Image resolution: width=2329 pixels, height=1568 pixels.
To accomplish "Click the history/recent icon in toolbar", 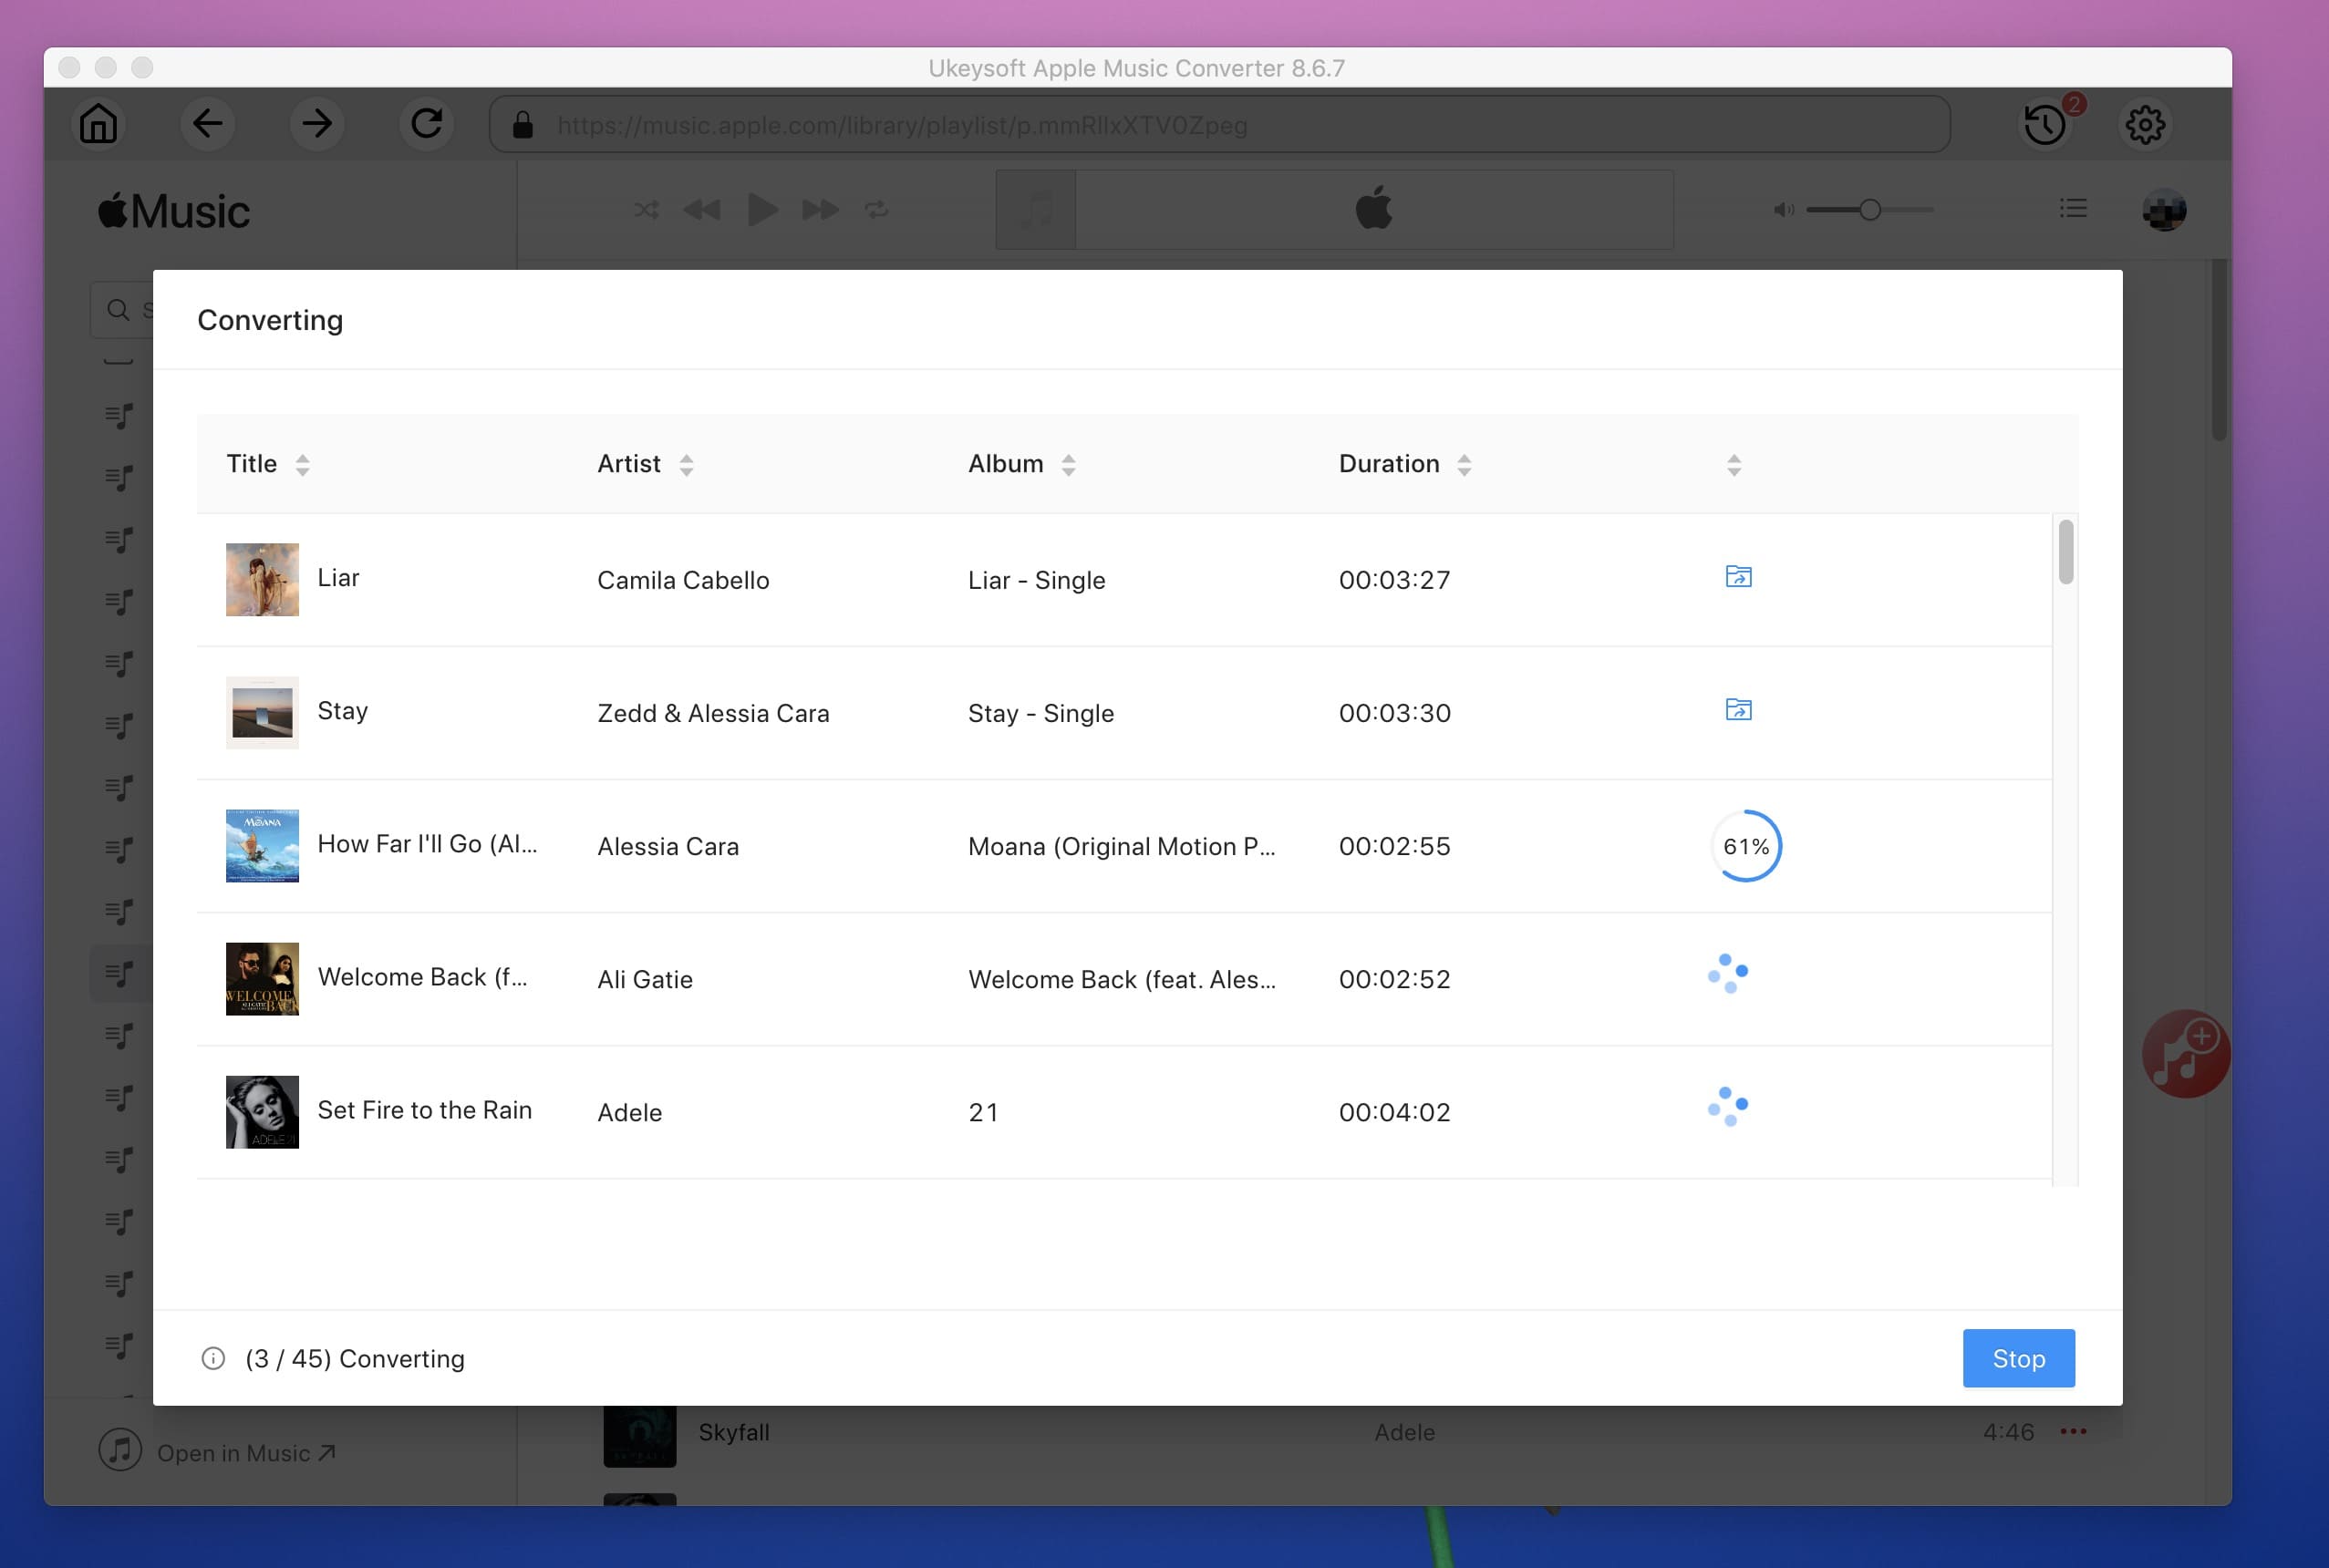I will tap(2042, 124).
